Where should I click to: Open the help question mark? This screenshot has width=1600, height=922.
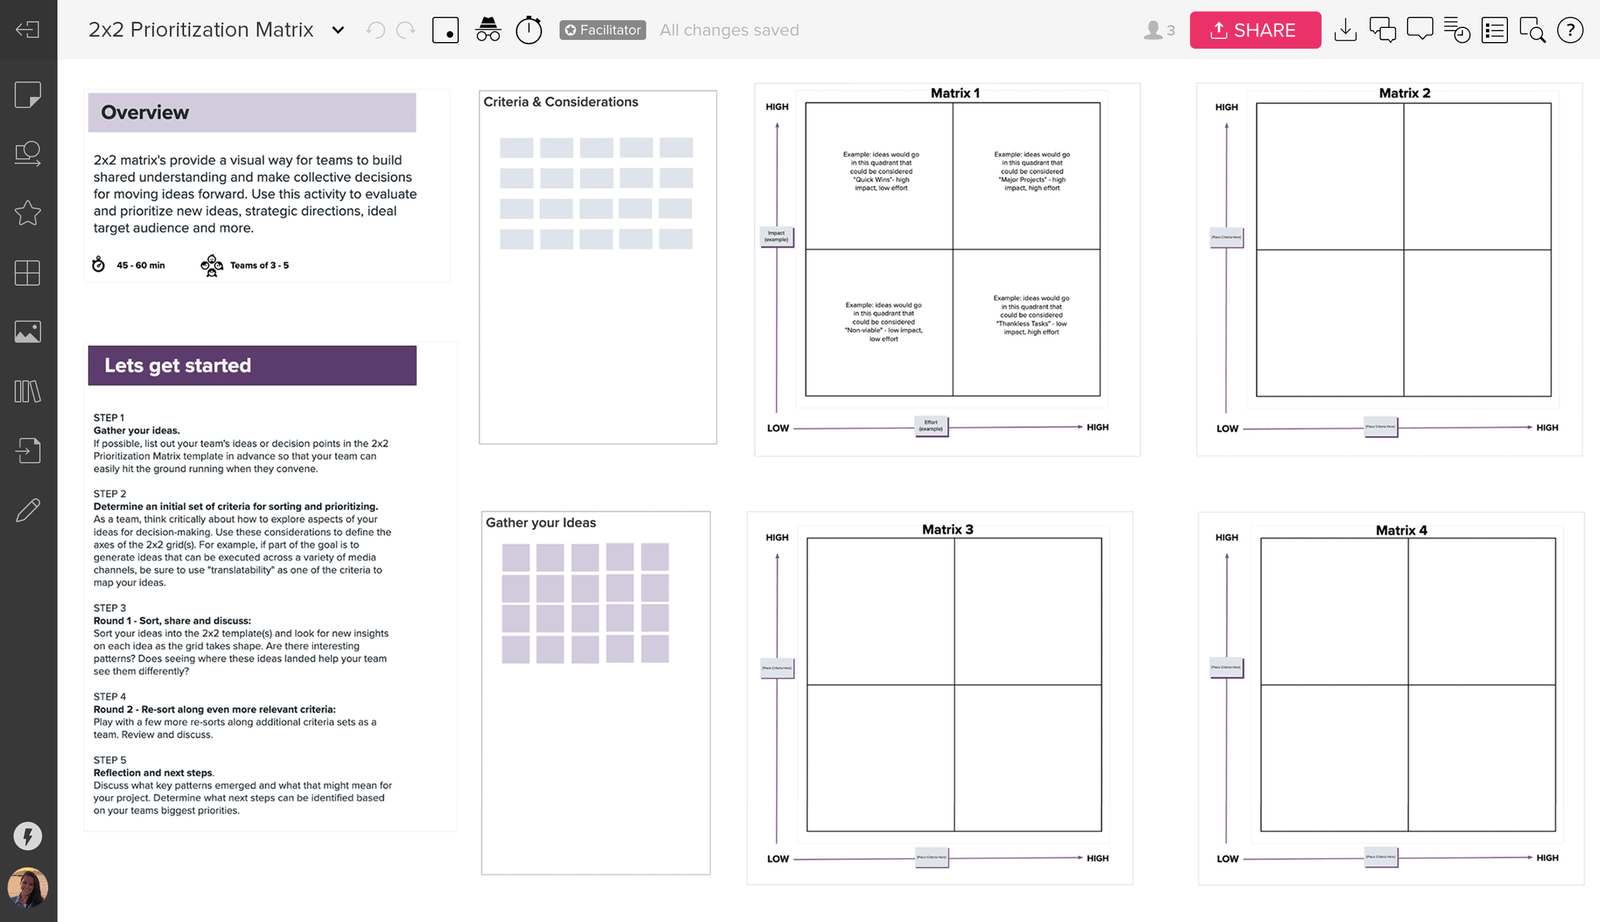(1570, 30)
